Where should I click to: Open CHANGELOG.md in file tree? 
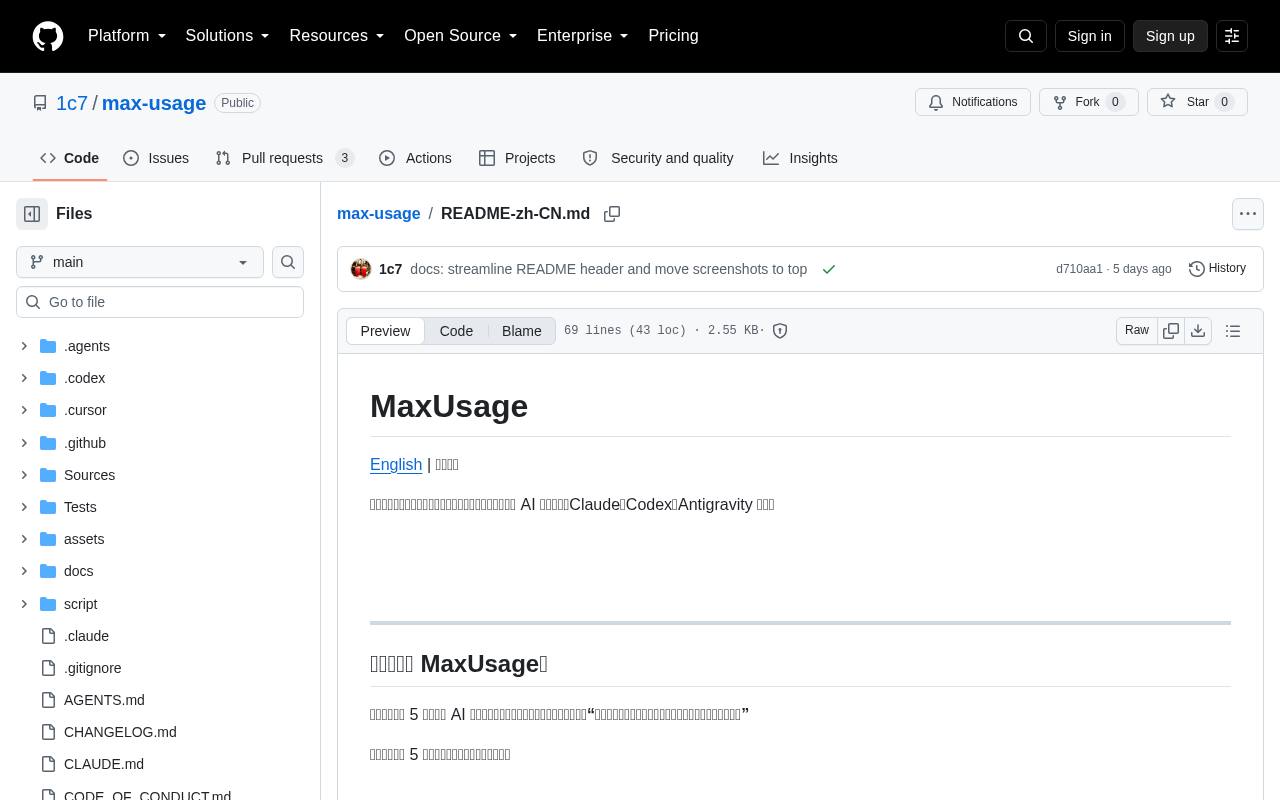click(120, 732)
